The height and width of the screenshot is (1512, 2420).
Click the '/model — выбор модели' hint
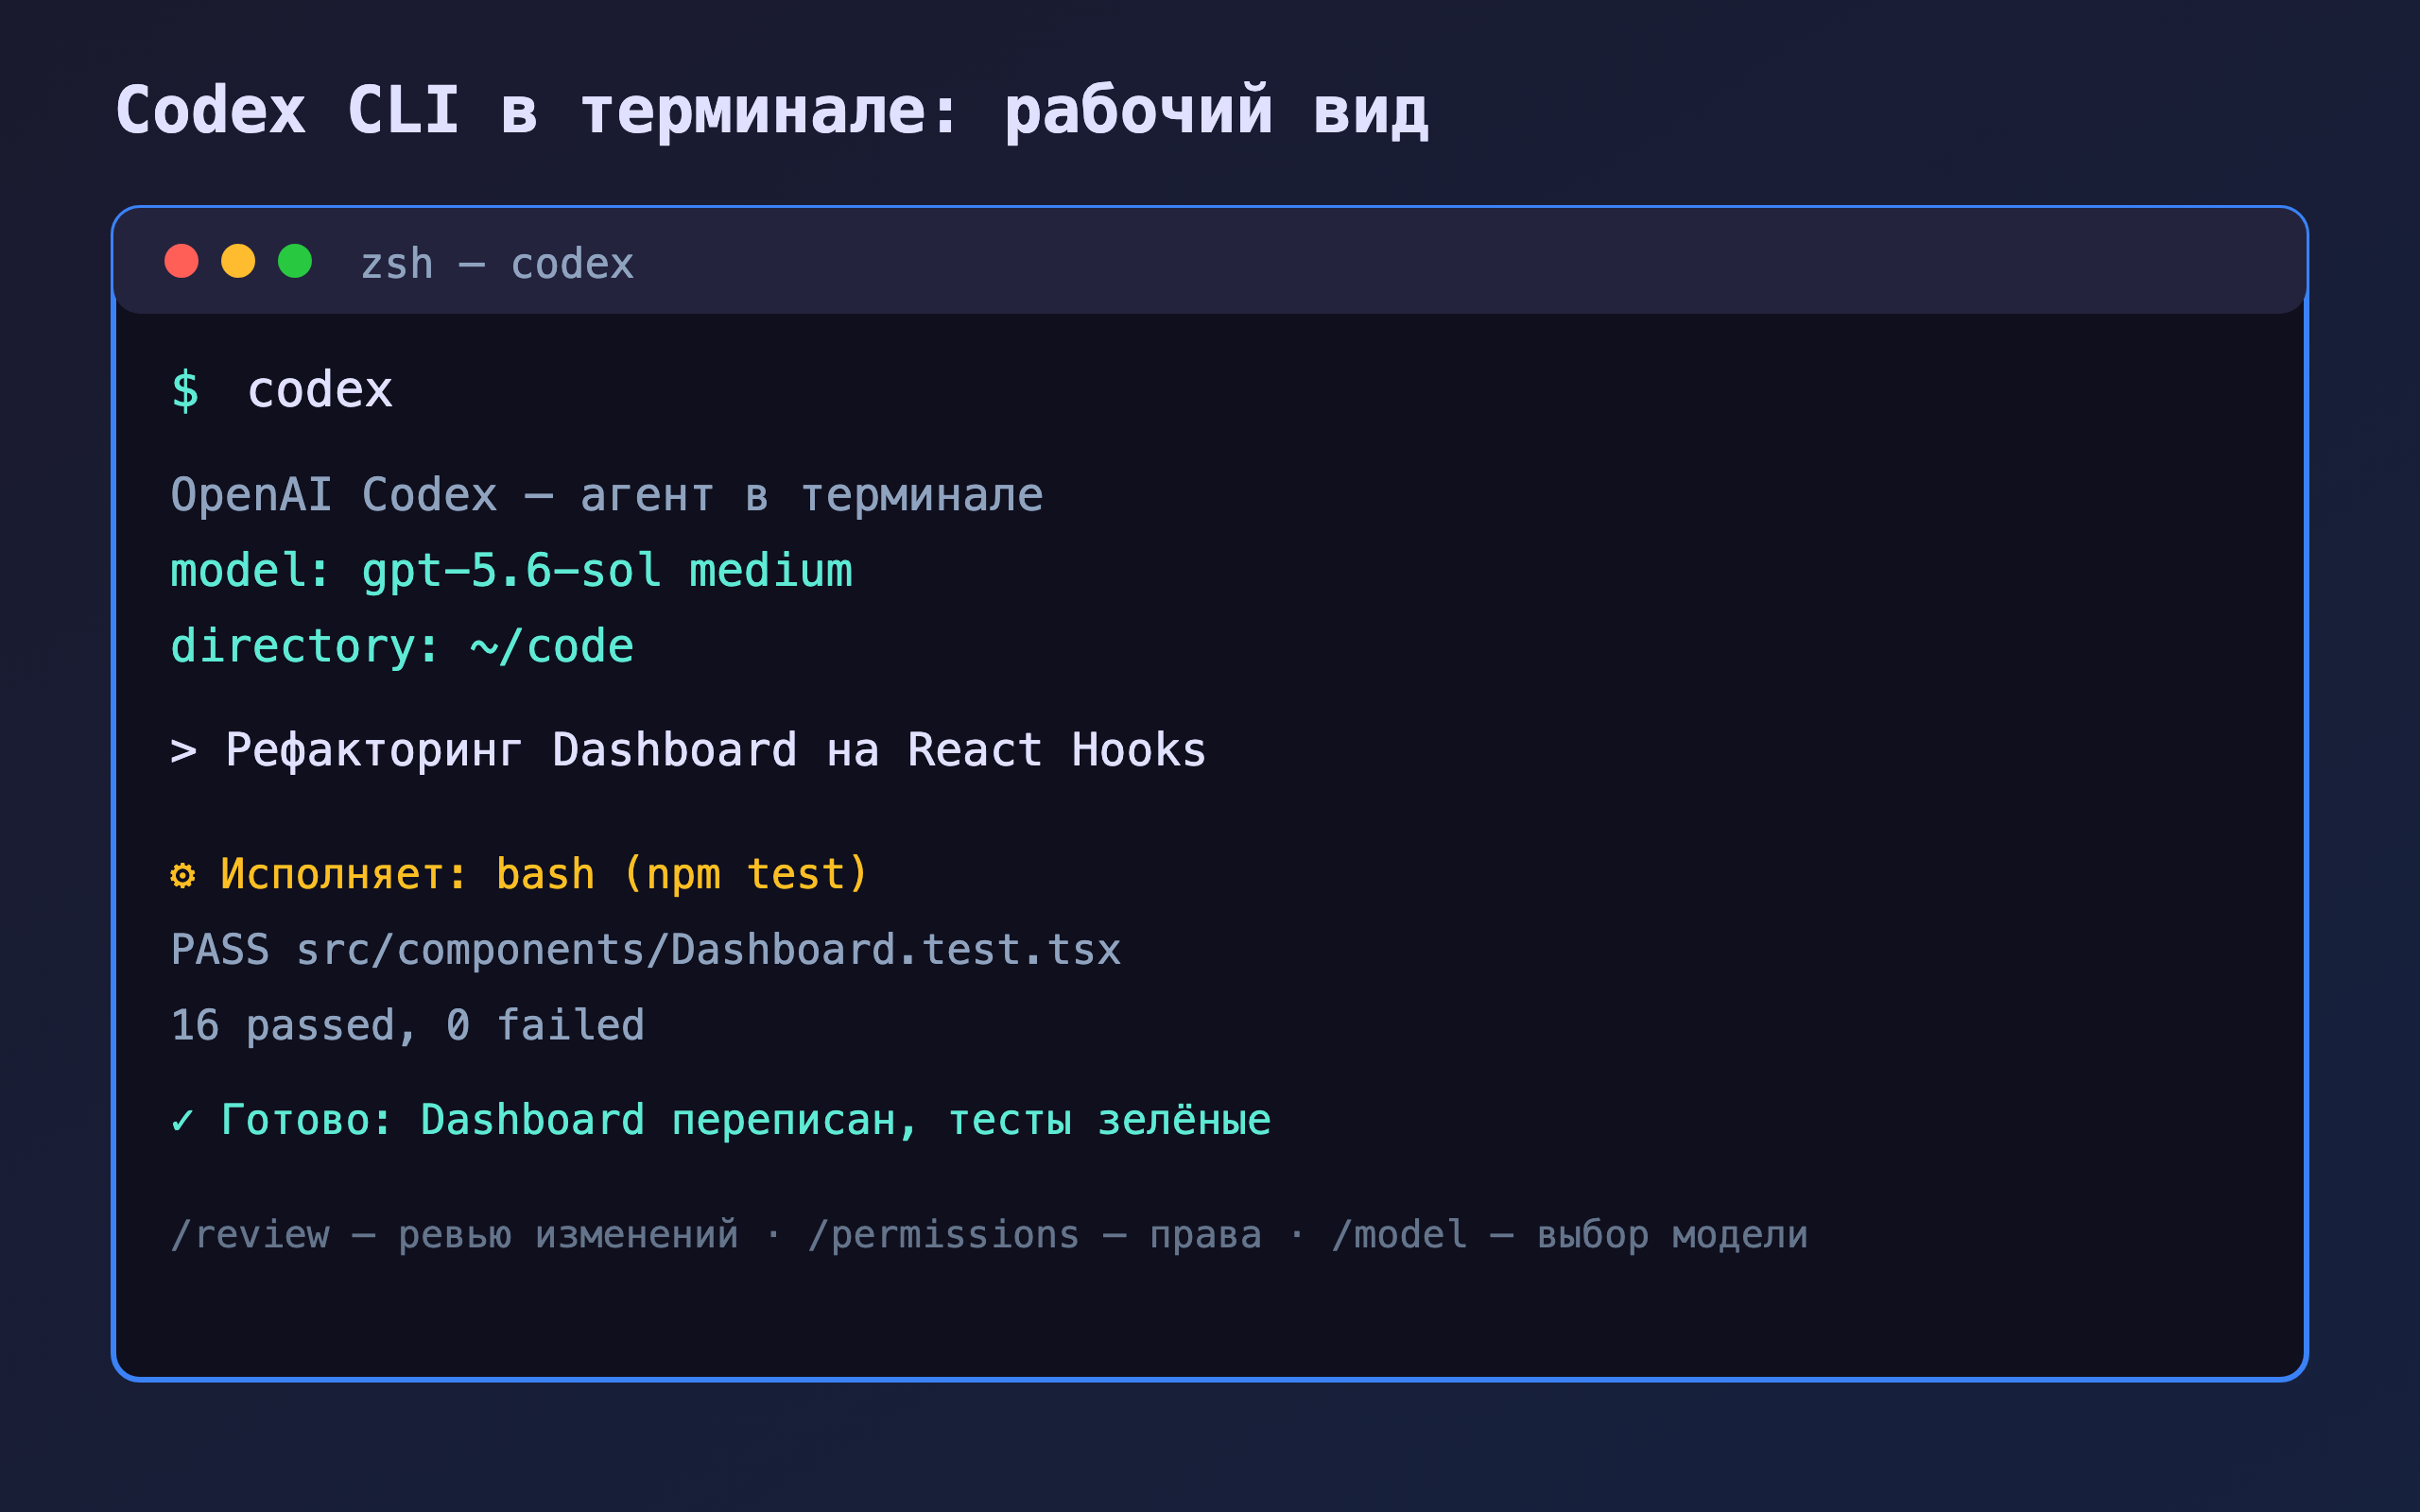pos(1570,1236)
